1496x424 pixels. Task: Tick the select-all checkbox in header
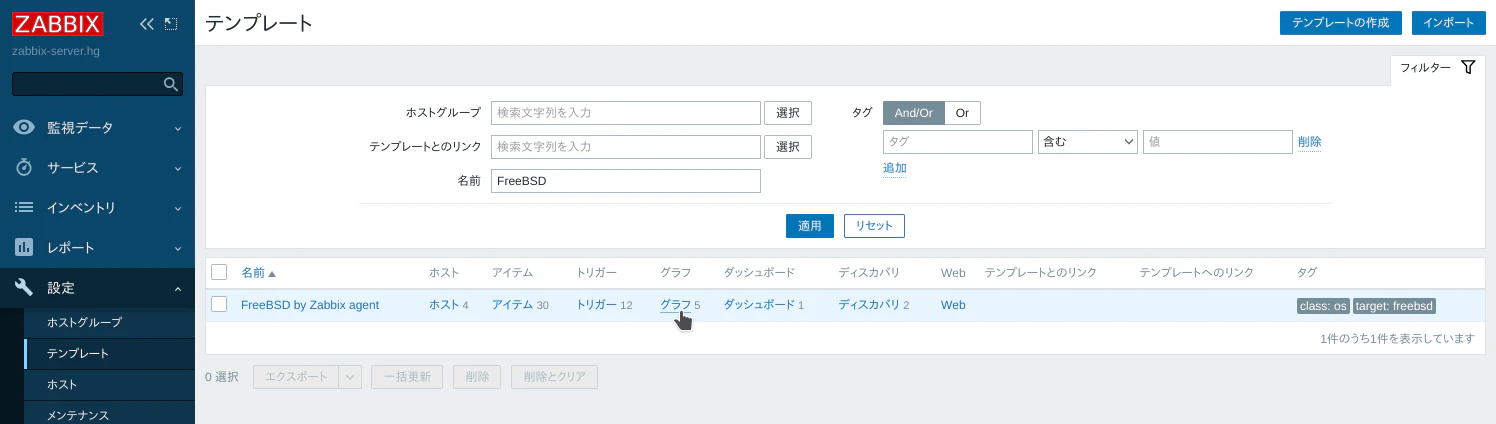[x=219, y=272]
